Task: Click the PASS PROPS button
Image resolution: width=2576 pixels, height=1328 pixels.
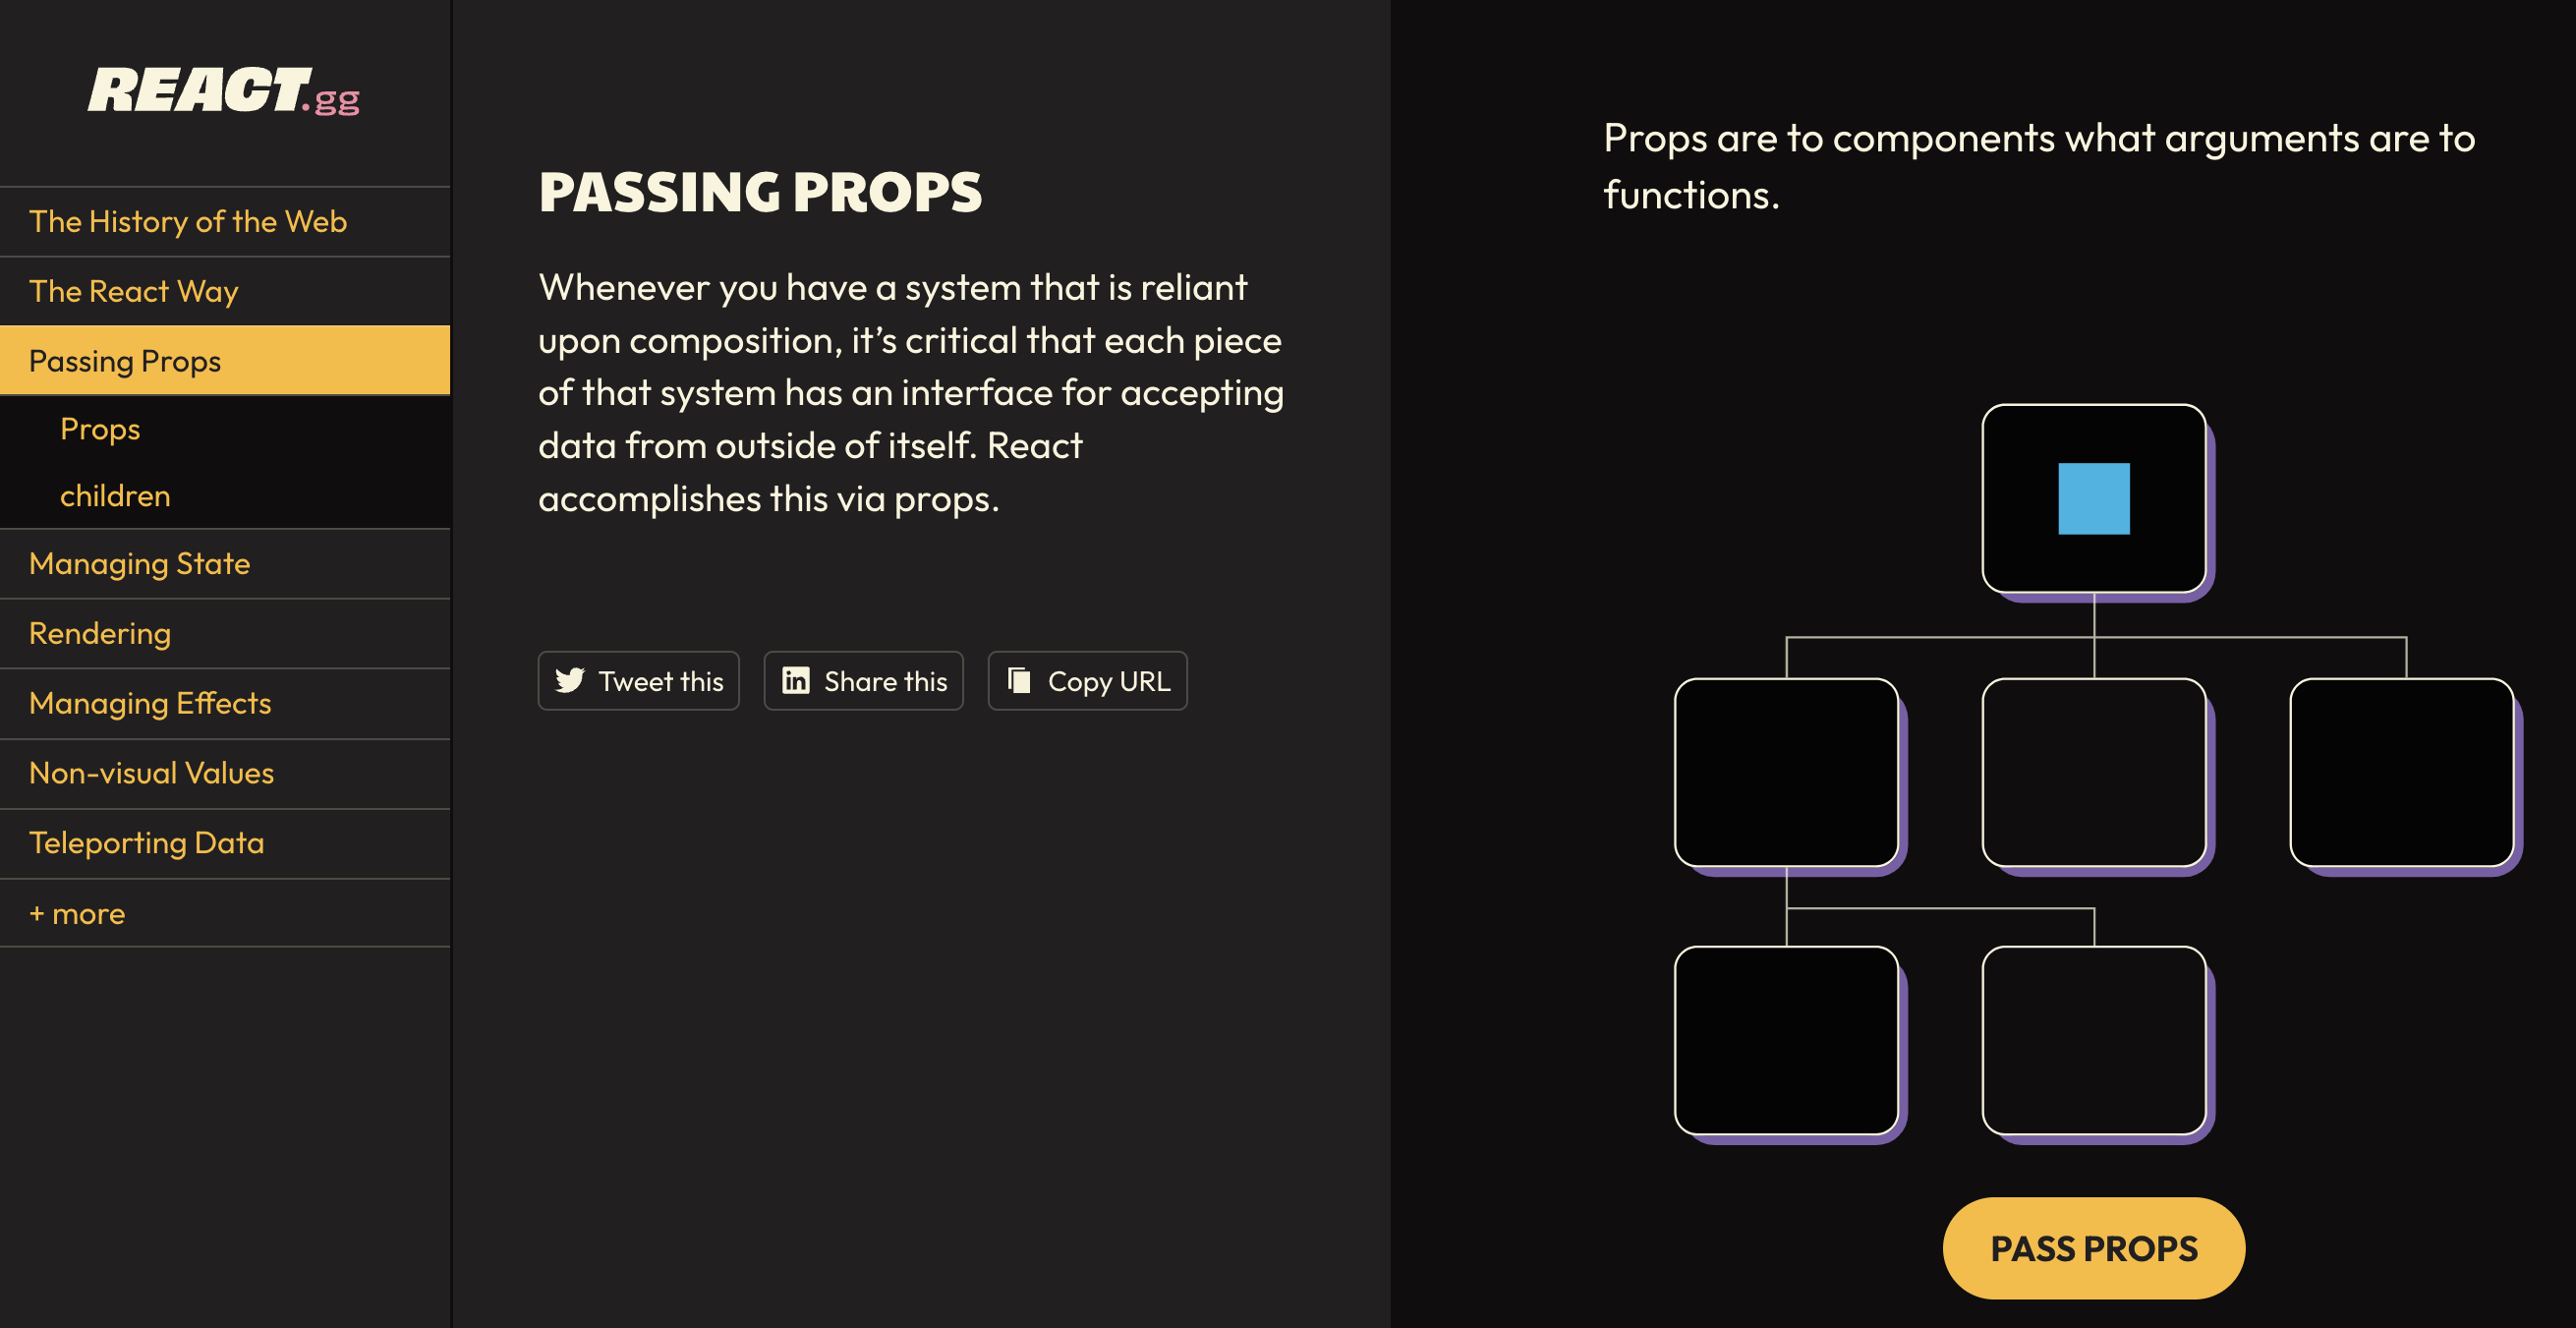Action: pyautogui.click(x=2094, y=1248)
